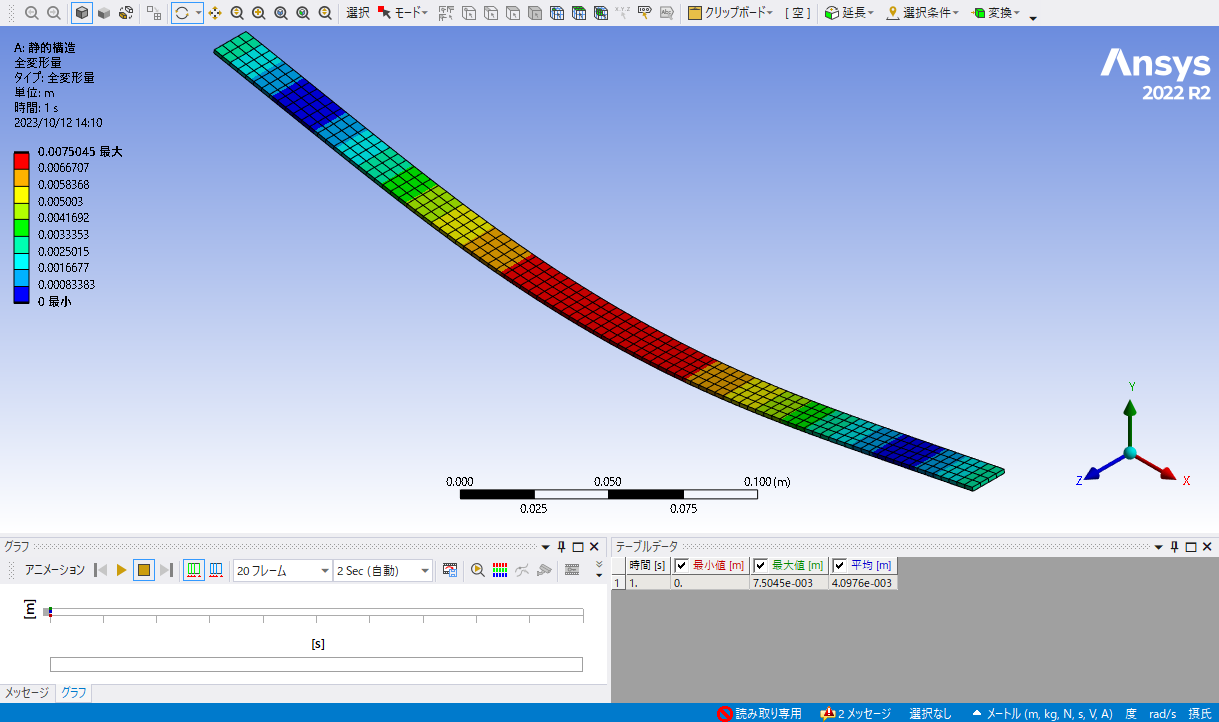Click the multicolor legend grid icon
This screenshot has width=1219, height=722.
(500, 570)
